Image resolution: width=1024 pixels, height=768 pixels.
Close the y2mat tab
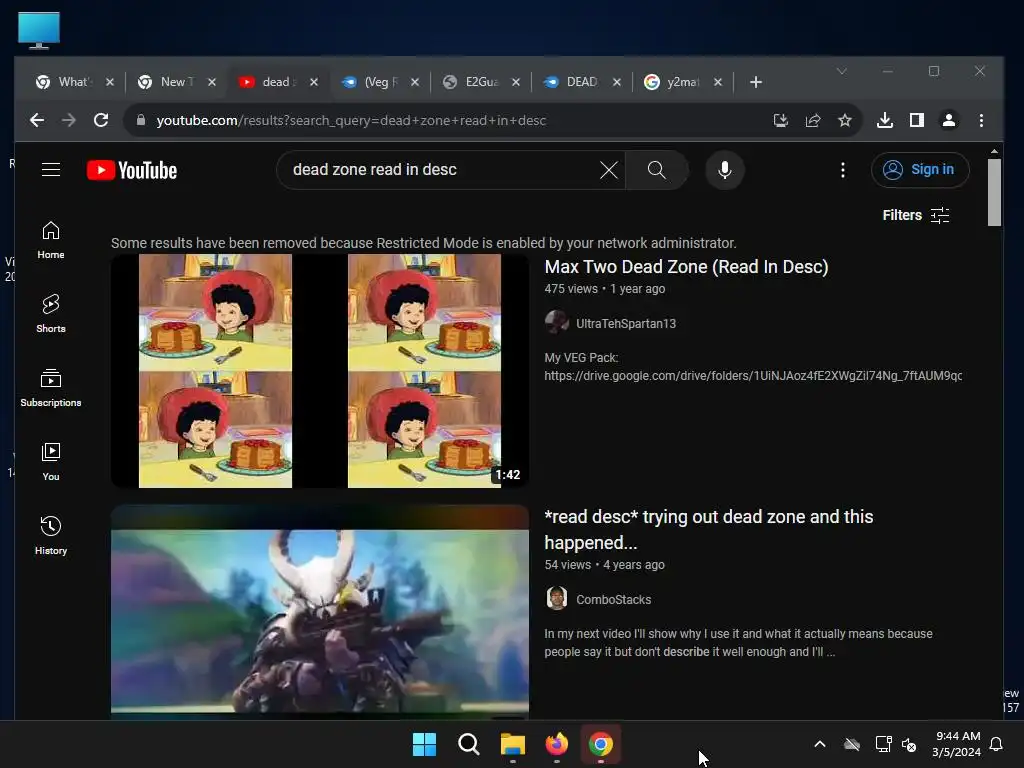[718, 82]
